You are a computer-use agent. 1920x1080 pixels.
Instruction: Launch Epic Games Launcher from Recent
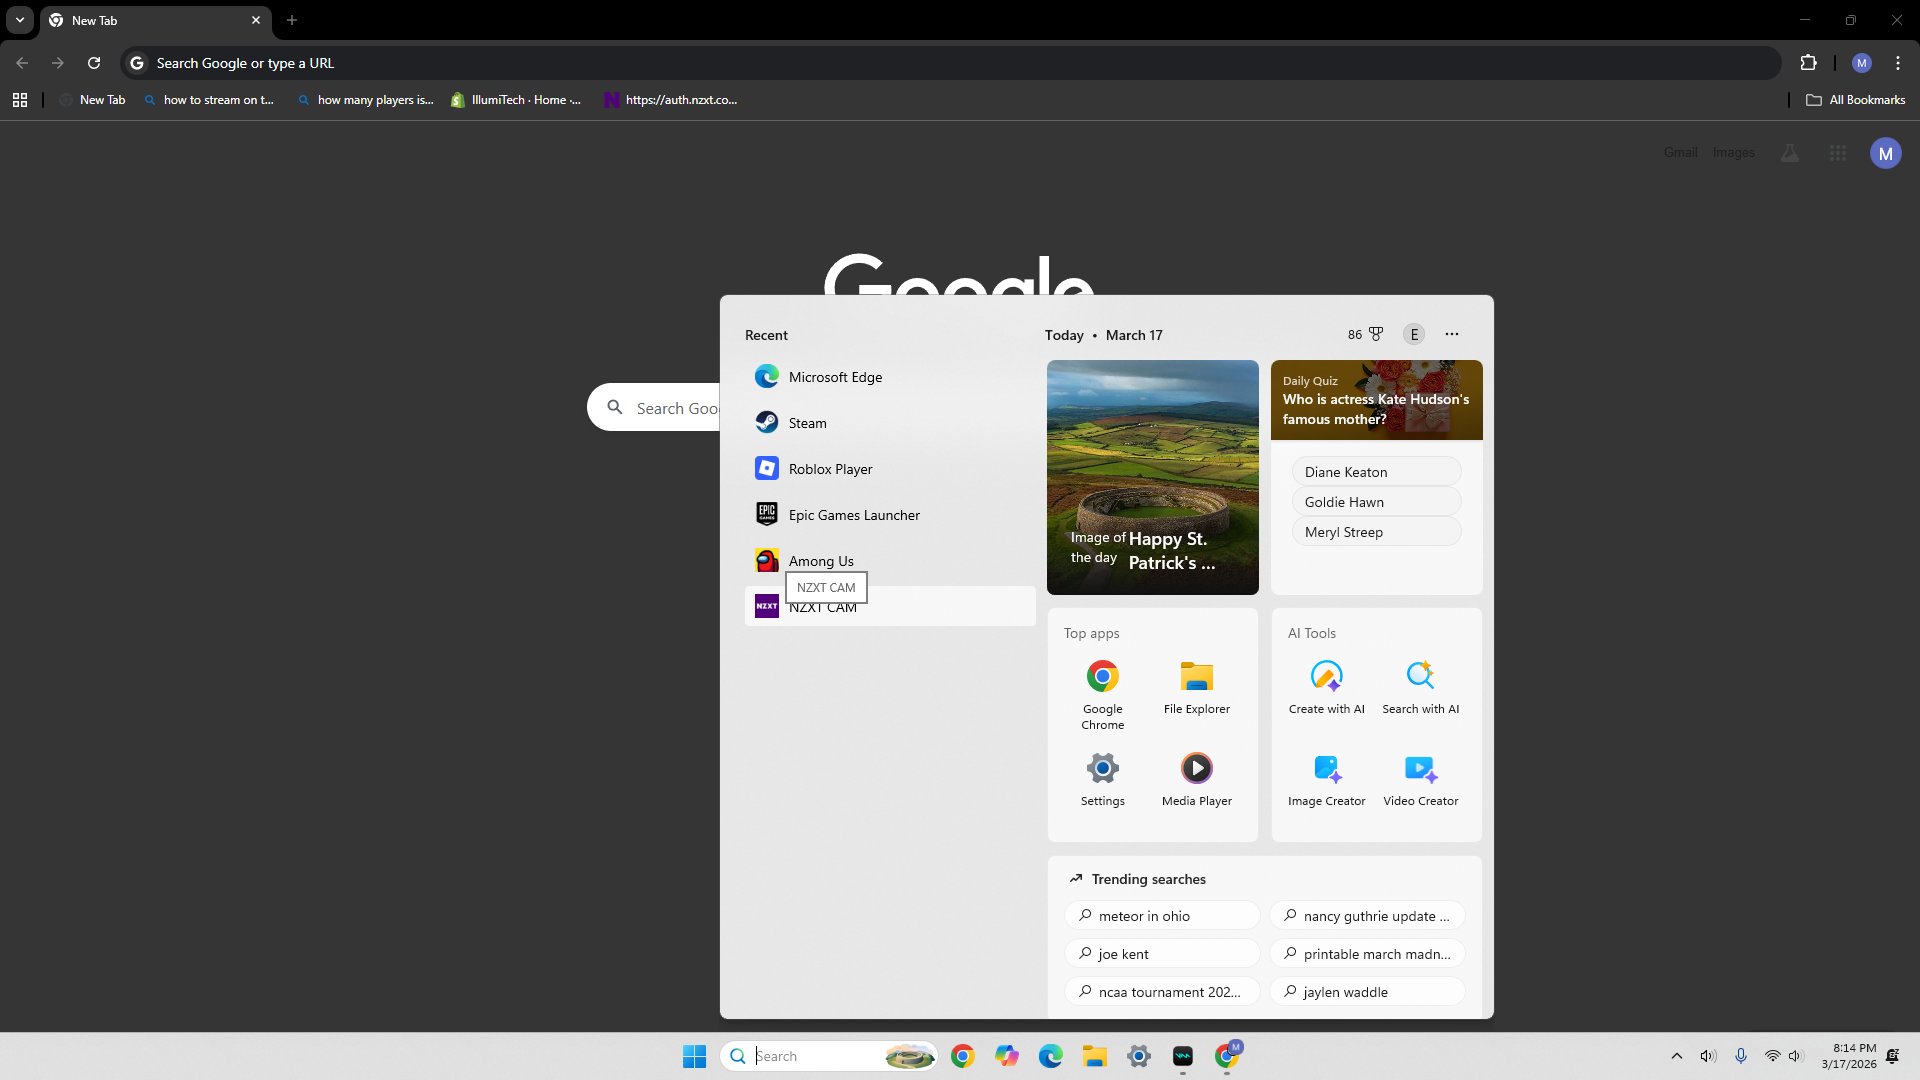point(890,515)
